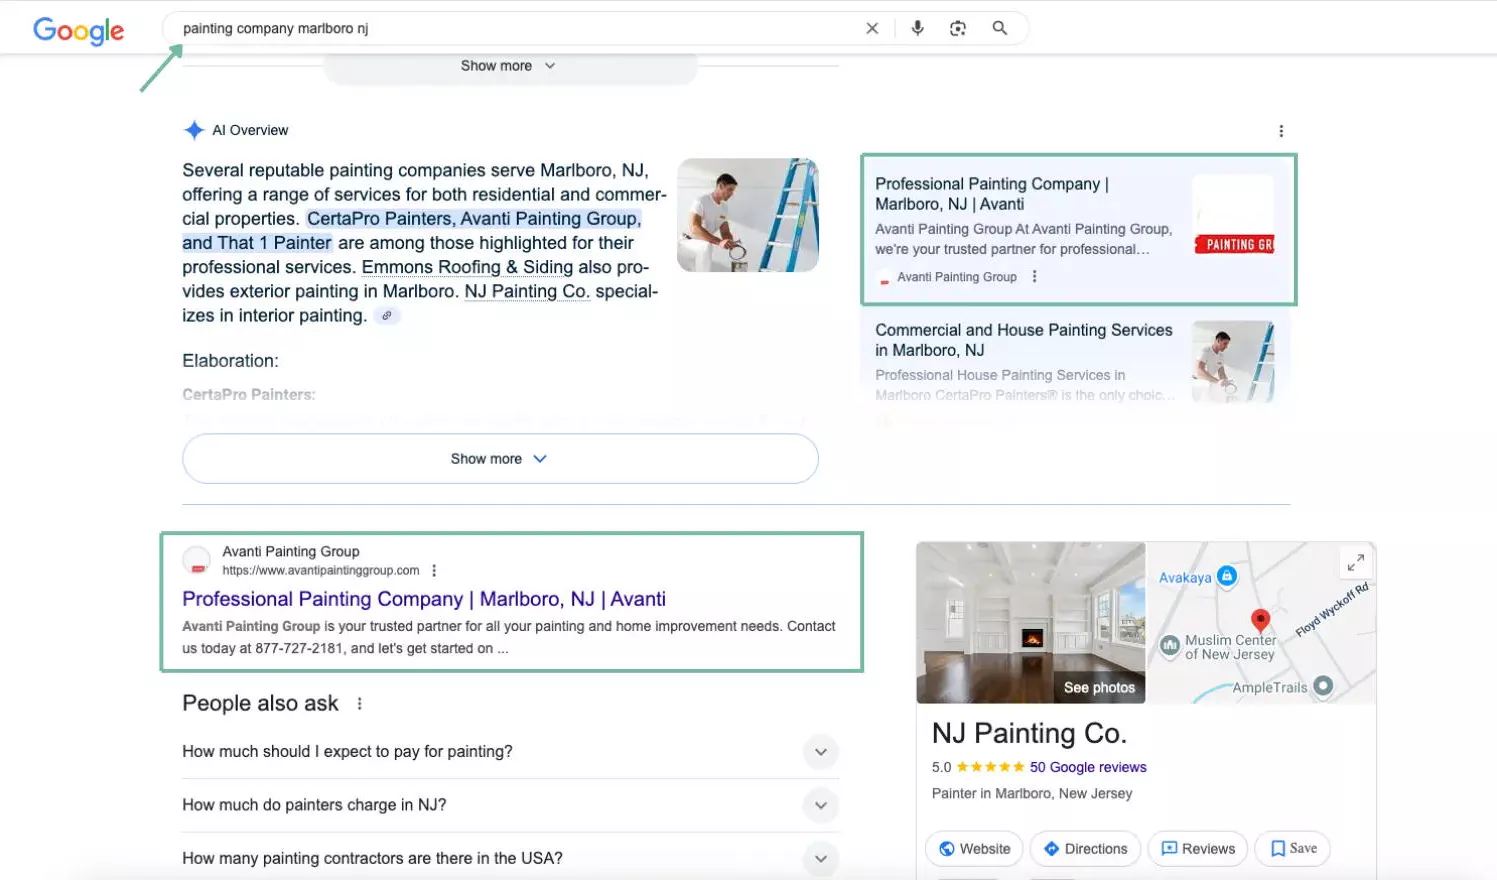This screenshot has width=1497, height=880.
Task: Click underlined Emmons Roofing & Siding text
Action: pyautogui.click(x=467, y=267)
